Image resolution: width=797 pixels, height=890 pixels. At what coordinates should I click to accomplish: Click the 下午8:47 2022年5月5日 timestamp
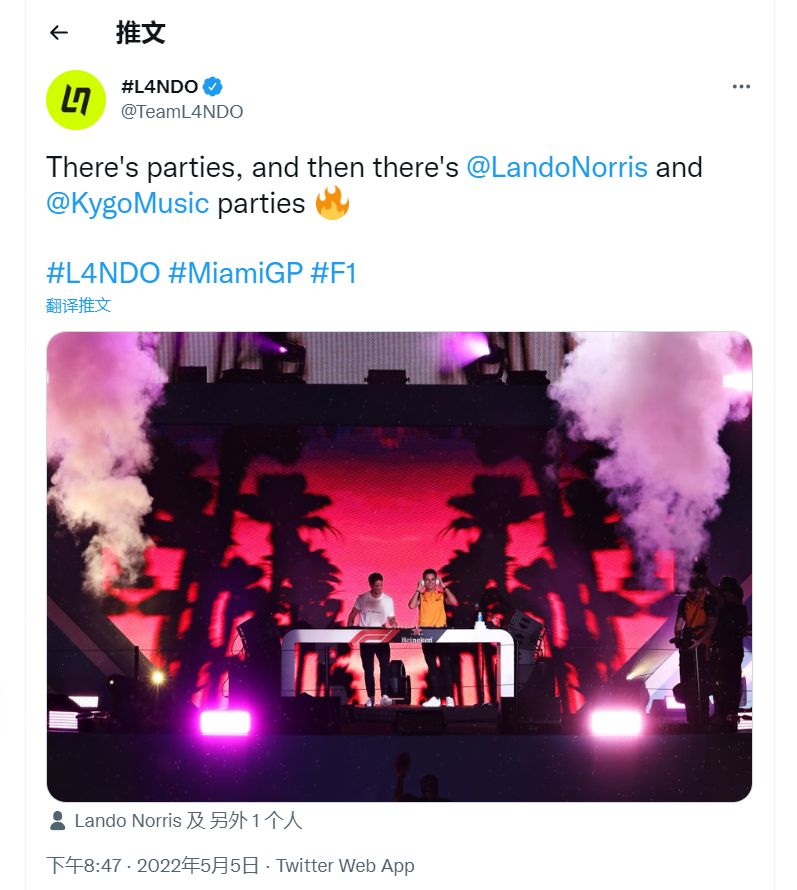[x=152, y=866]
